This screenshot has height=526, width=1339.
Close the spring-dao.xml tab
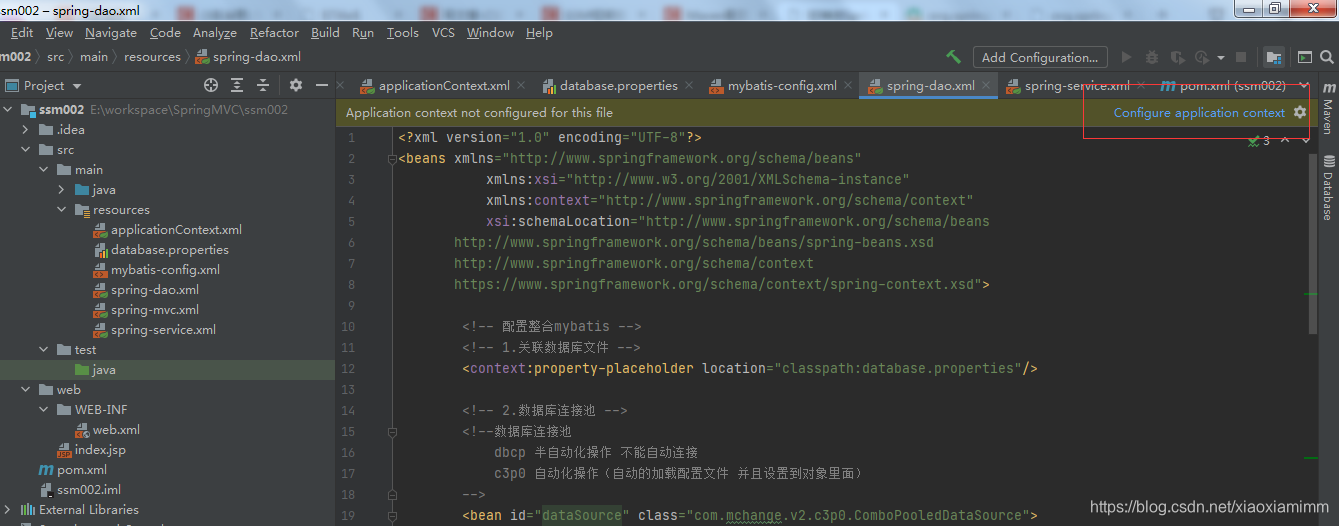point(986,86)
